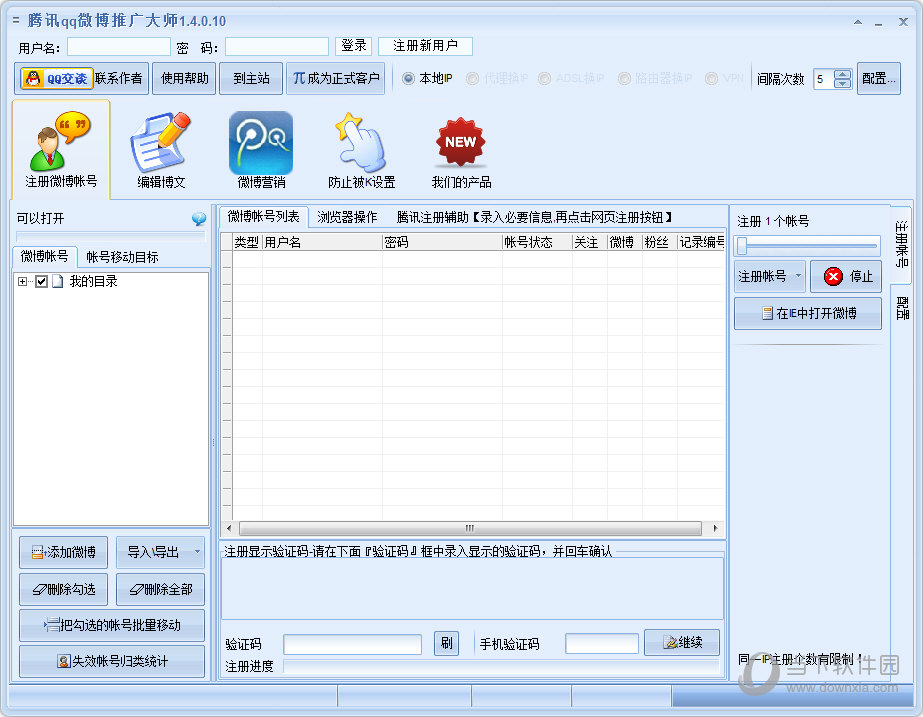Focus the 手机验证码 input field

[602, 644]
